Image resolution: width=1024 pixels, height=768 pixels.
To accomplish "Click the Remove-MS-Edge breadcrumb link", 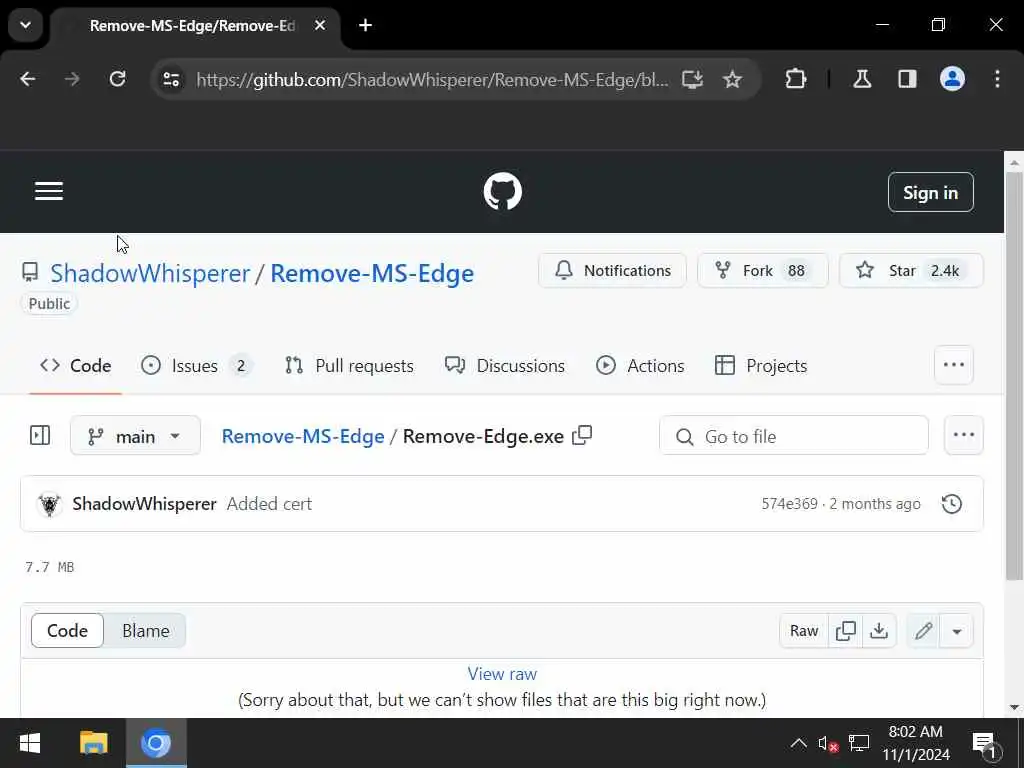I will (x=303, y=436).
